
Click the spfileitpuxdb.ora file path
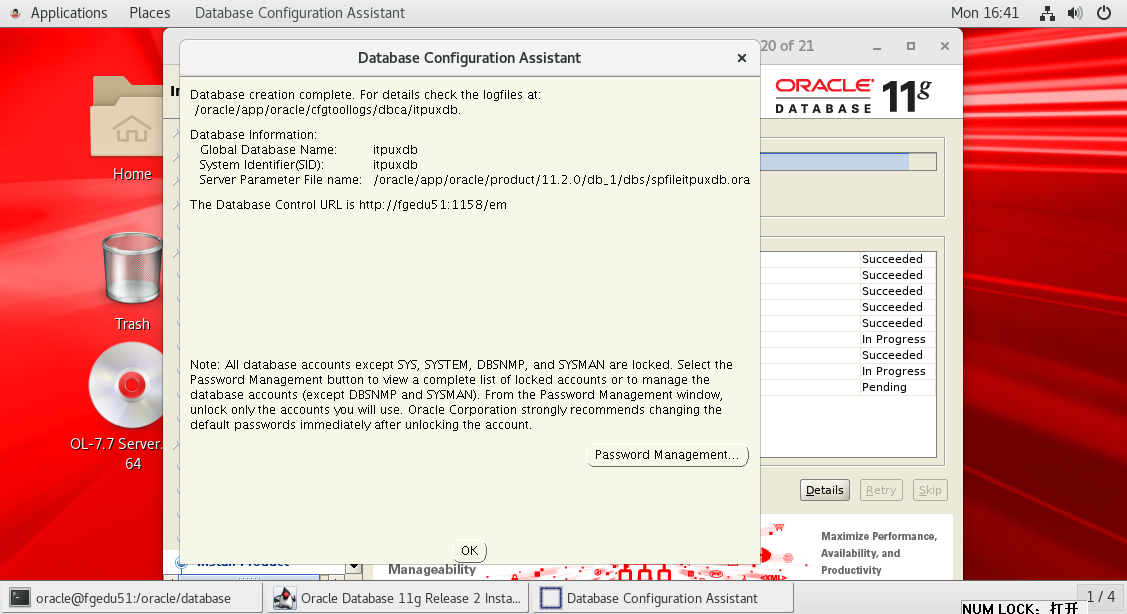[x=561, y=180]
